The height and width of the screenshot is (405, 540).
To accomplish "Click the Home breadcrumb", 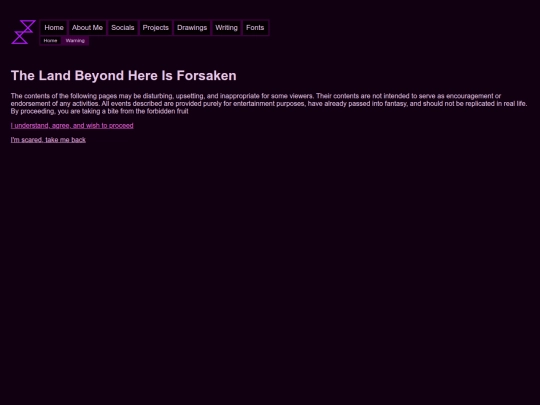I will [50, 41].
